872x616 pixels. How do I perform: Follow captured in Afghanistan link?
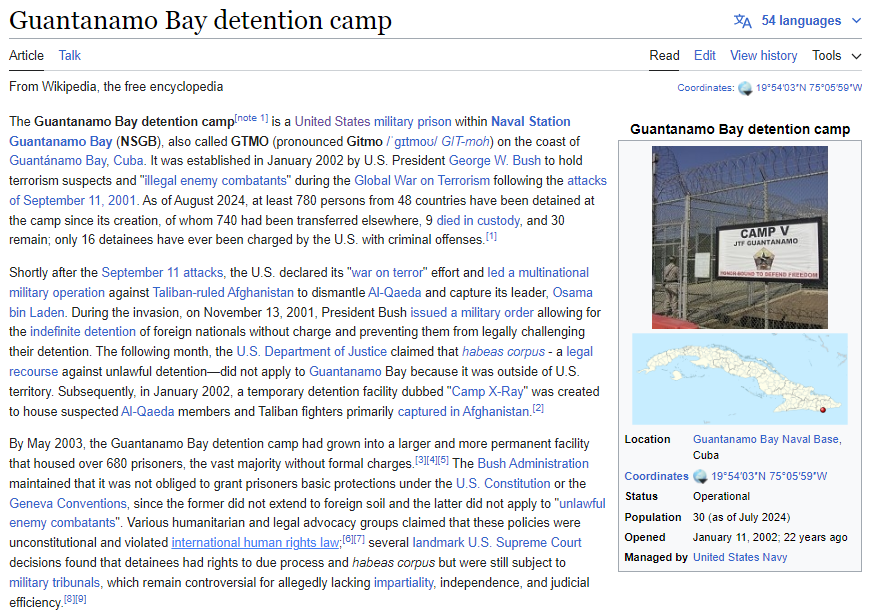tap(463, 412)
